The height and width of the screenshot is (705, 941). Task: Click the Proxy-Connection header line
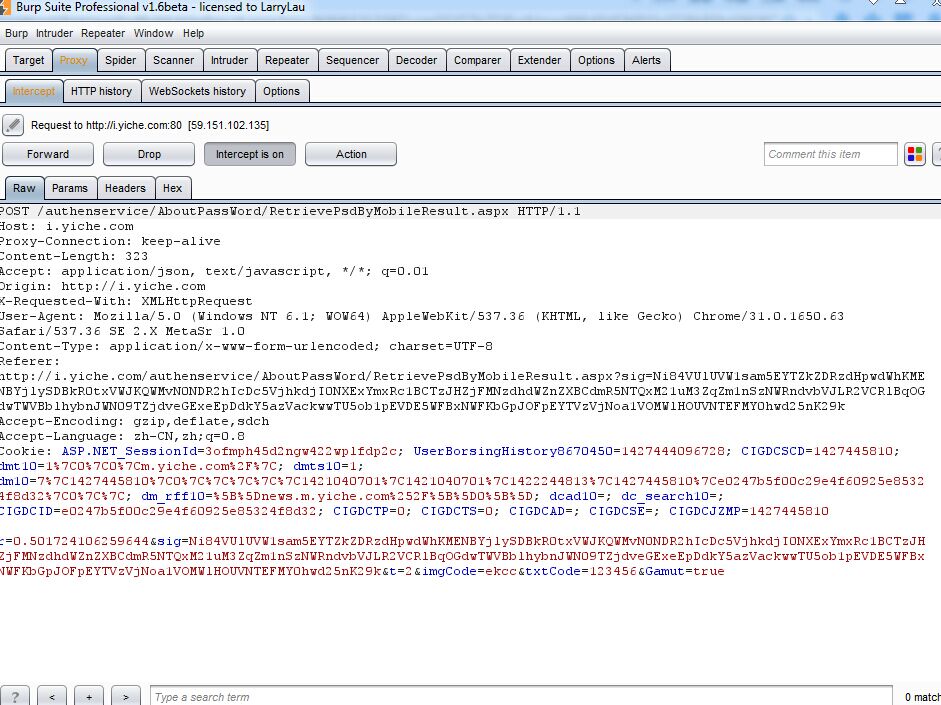coord(110,241)
